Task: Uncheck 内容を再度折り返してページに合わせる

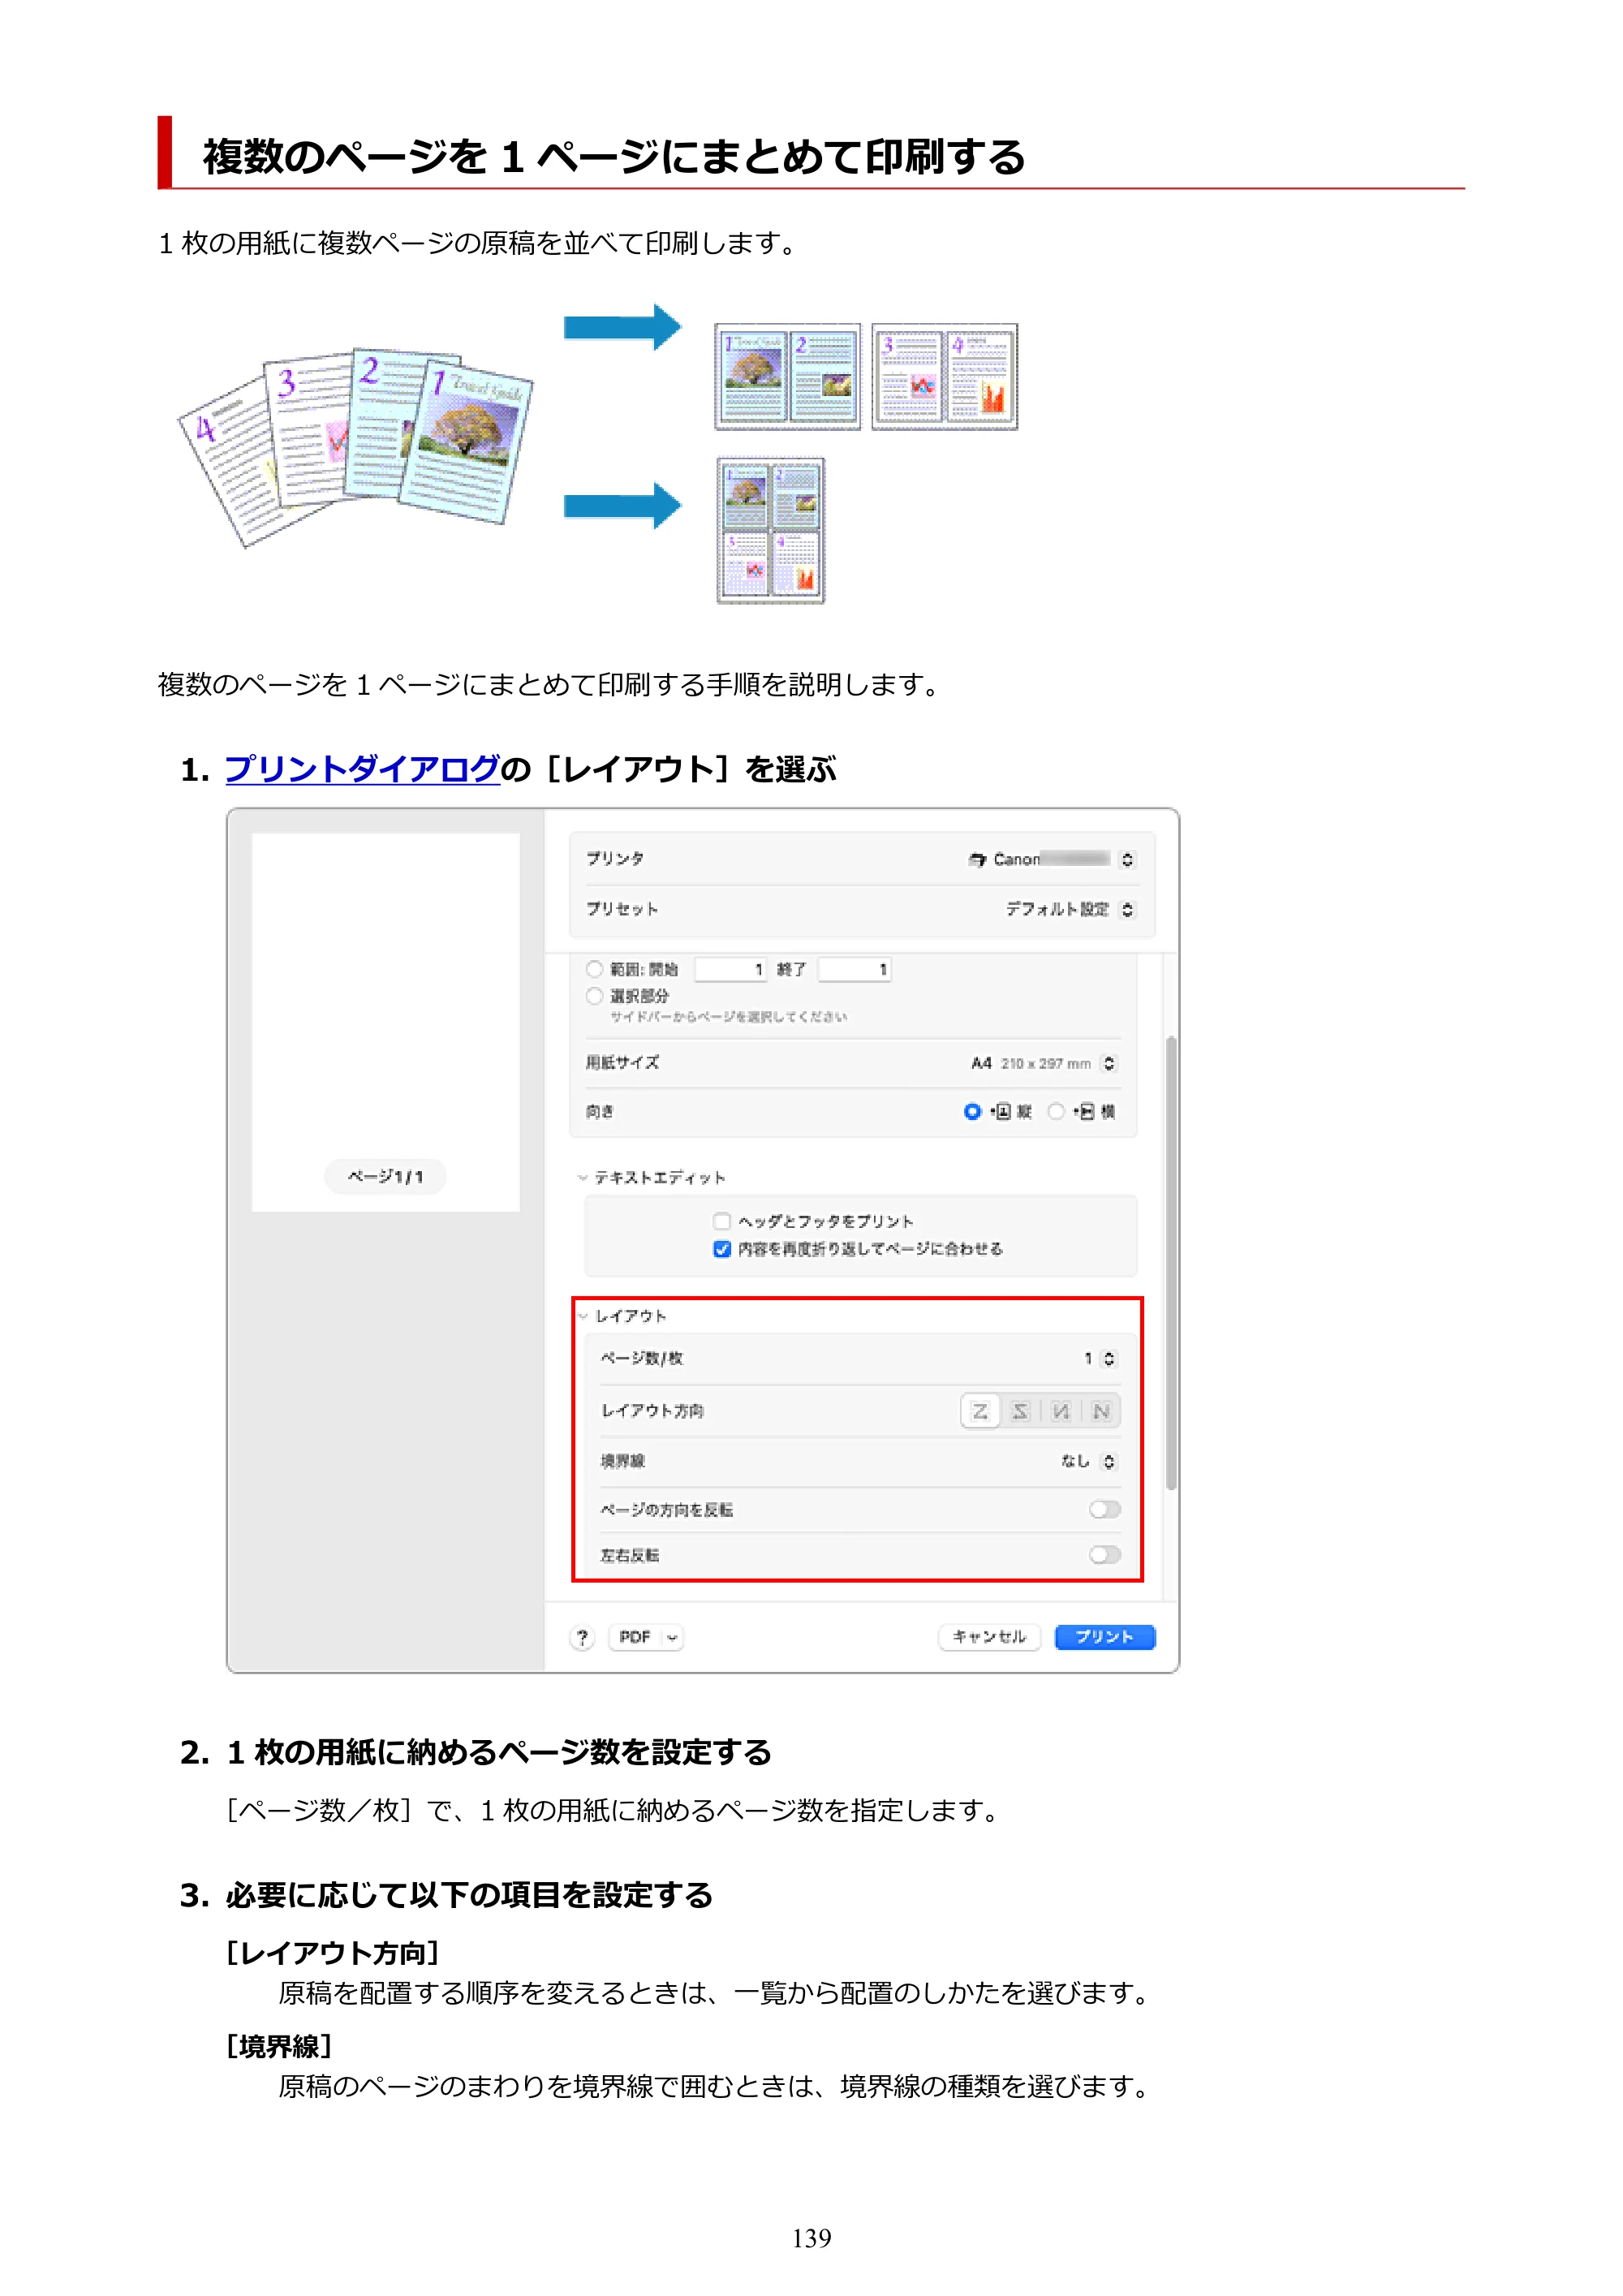Action: coord(722,1249)
